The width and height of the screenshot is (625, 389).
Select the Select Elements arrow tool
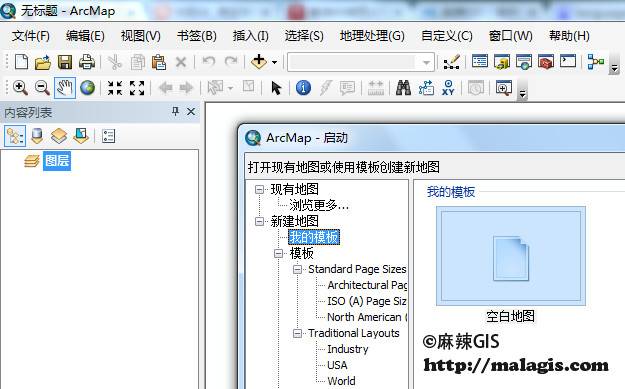[x=276, y=88]
